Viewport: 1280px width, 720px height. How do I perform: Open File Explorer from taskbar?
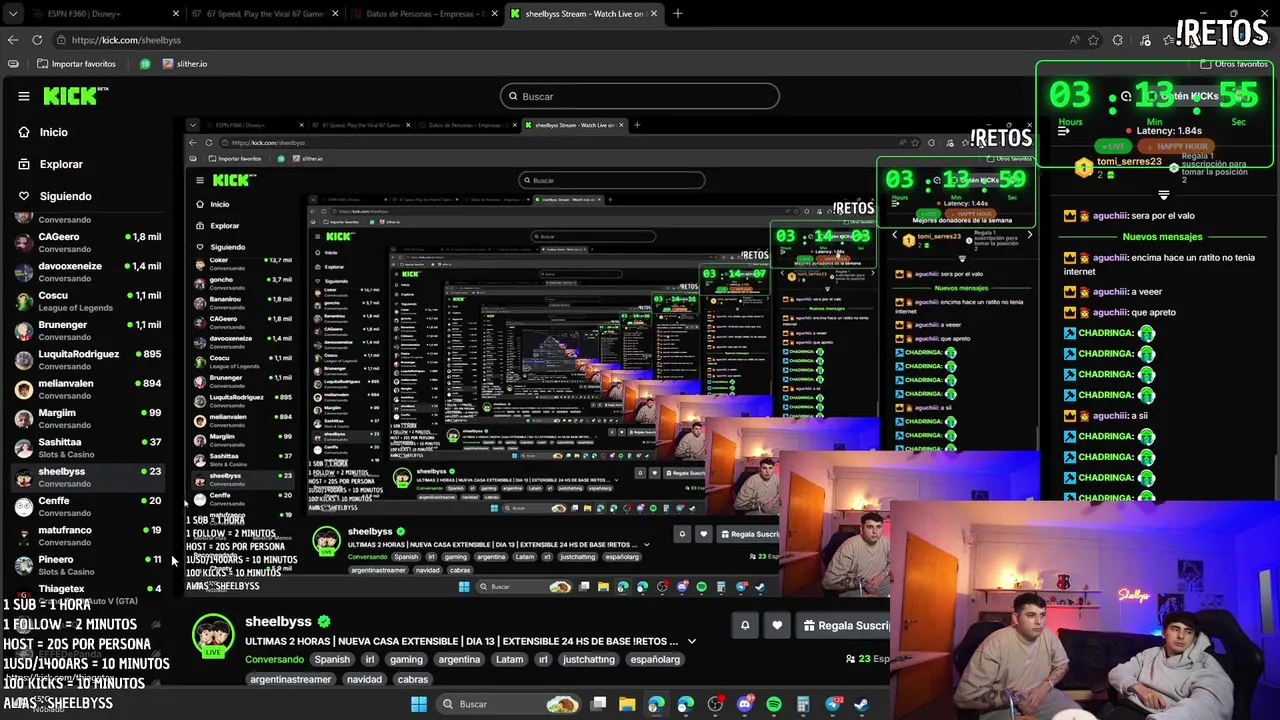[x=627, y=704]
